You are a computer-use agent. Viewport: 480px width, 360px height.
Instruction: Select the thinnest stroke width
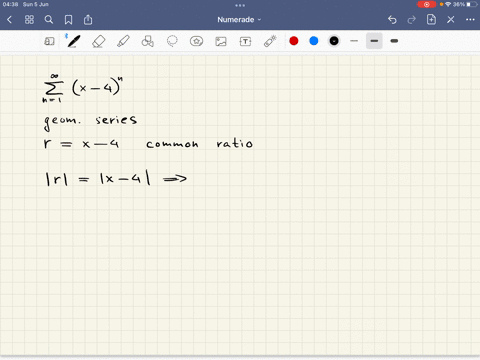[x=354, y=41]
